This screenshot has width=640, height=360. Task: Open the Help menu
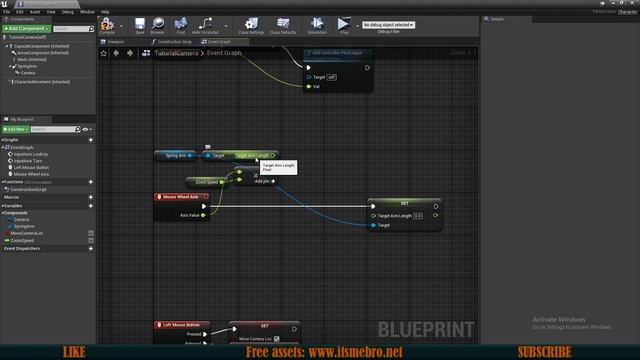[105, 12]
